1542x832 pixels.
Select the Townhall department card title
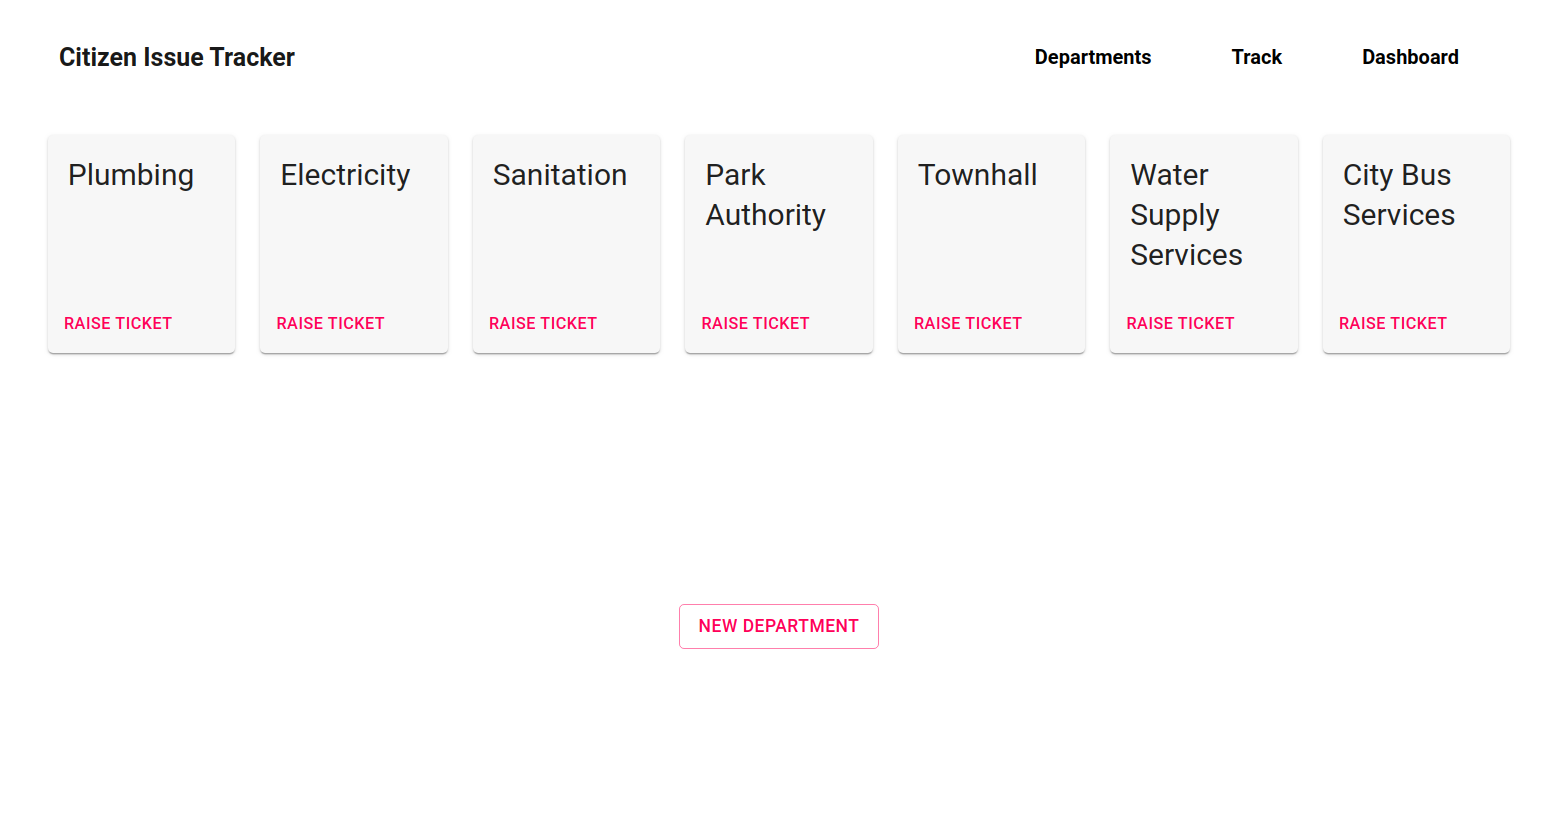pyautogui.click(x=977, y=175)
